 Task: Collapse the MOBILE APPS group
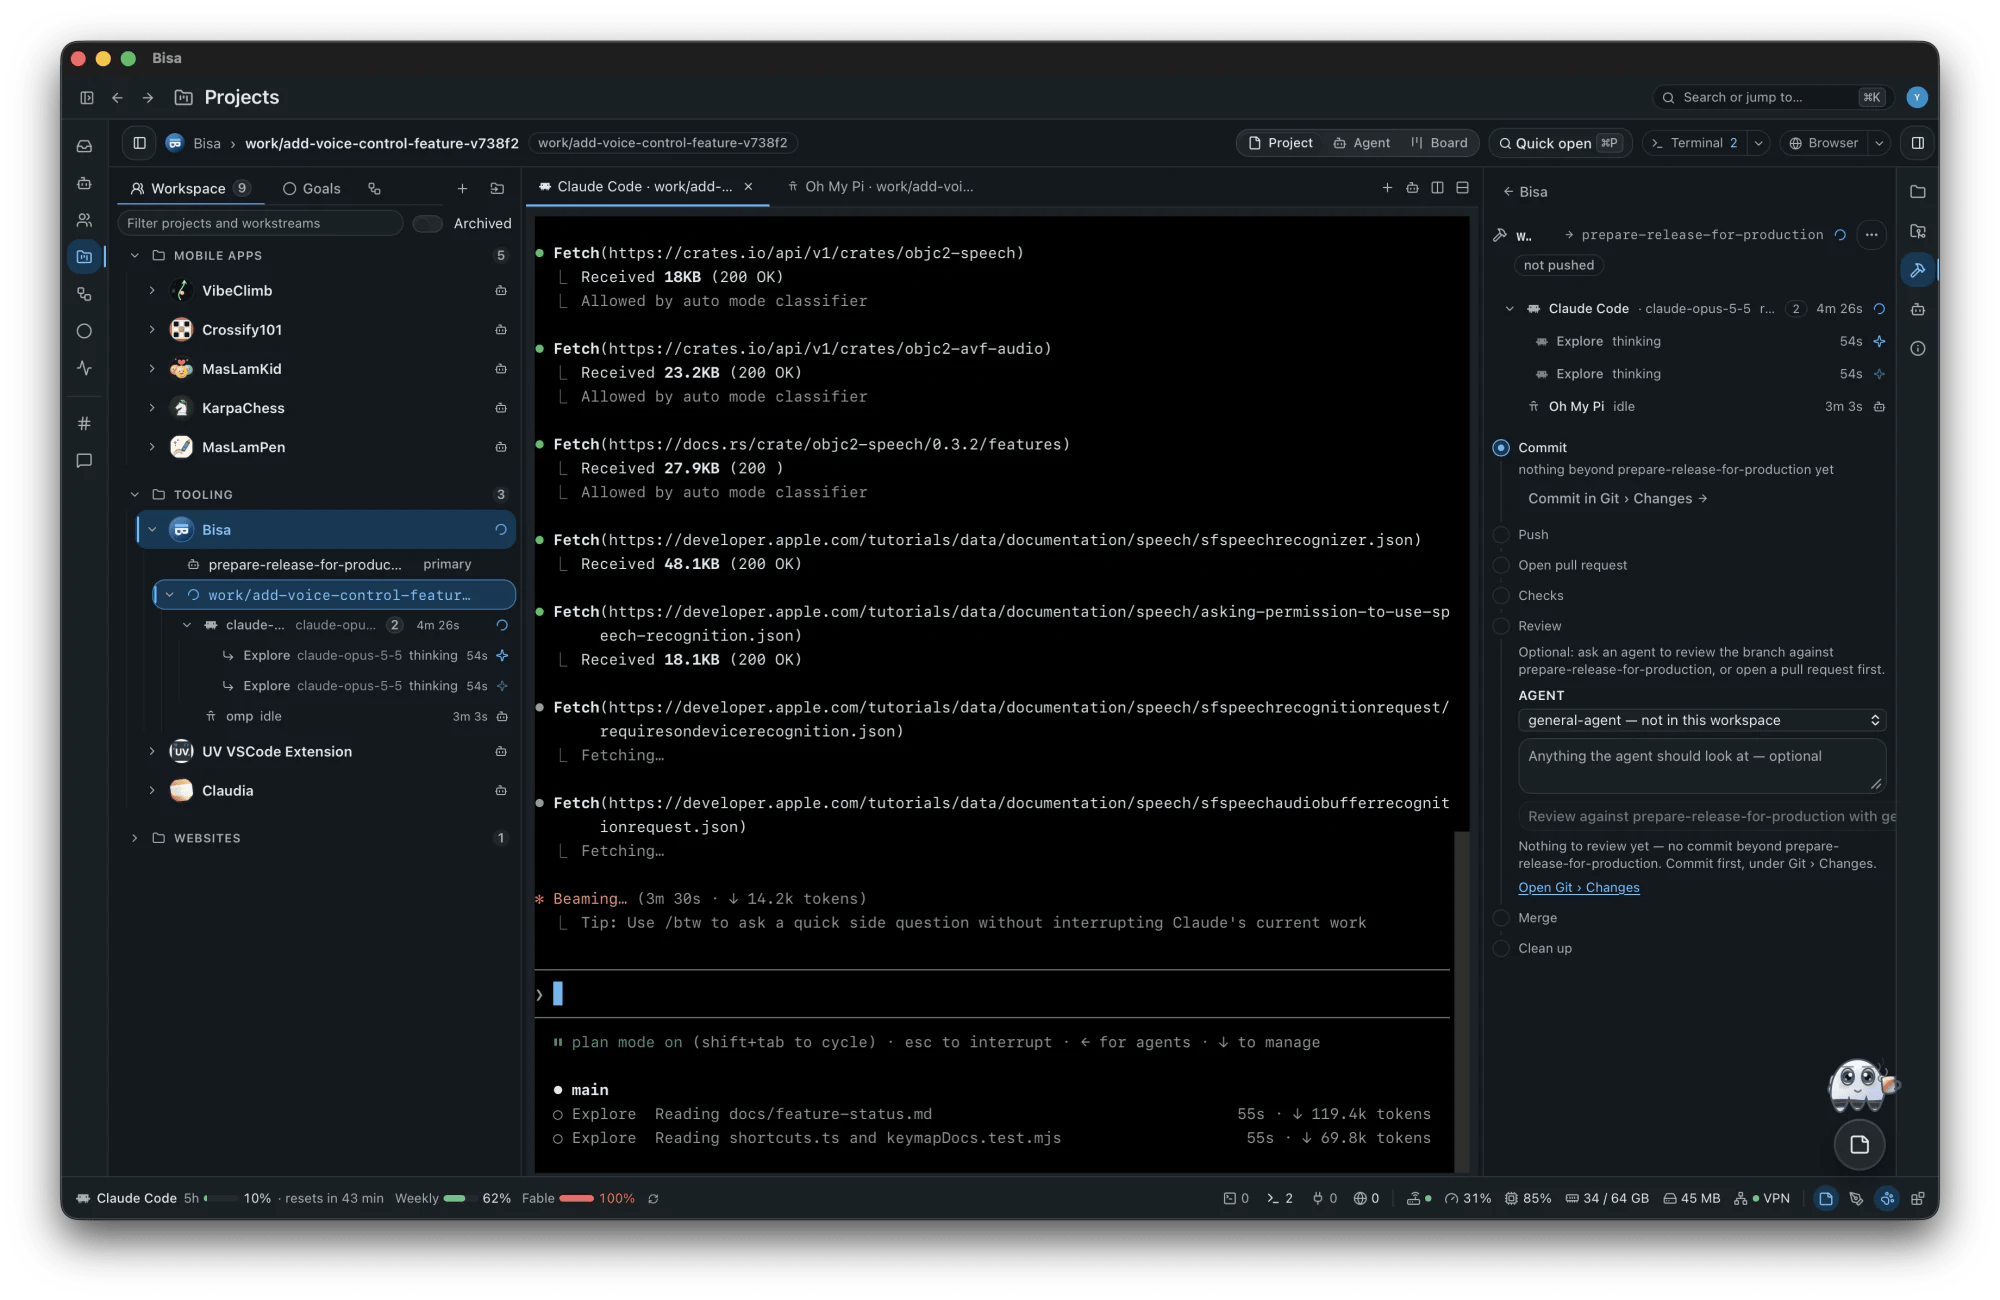[135, 256]
